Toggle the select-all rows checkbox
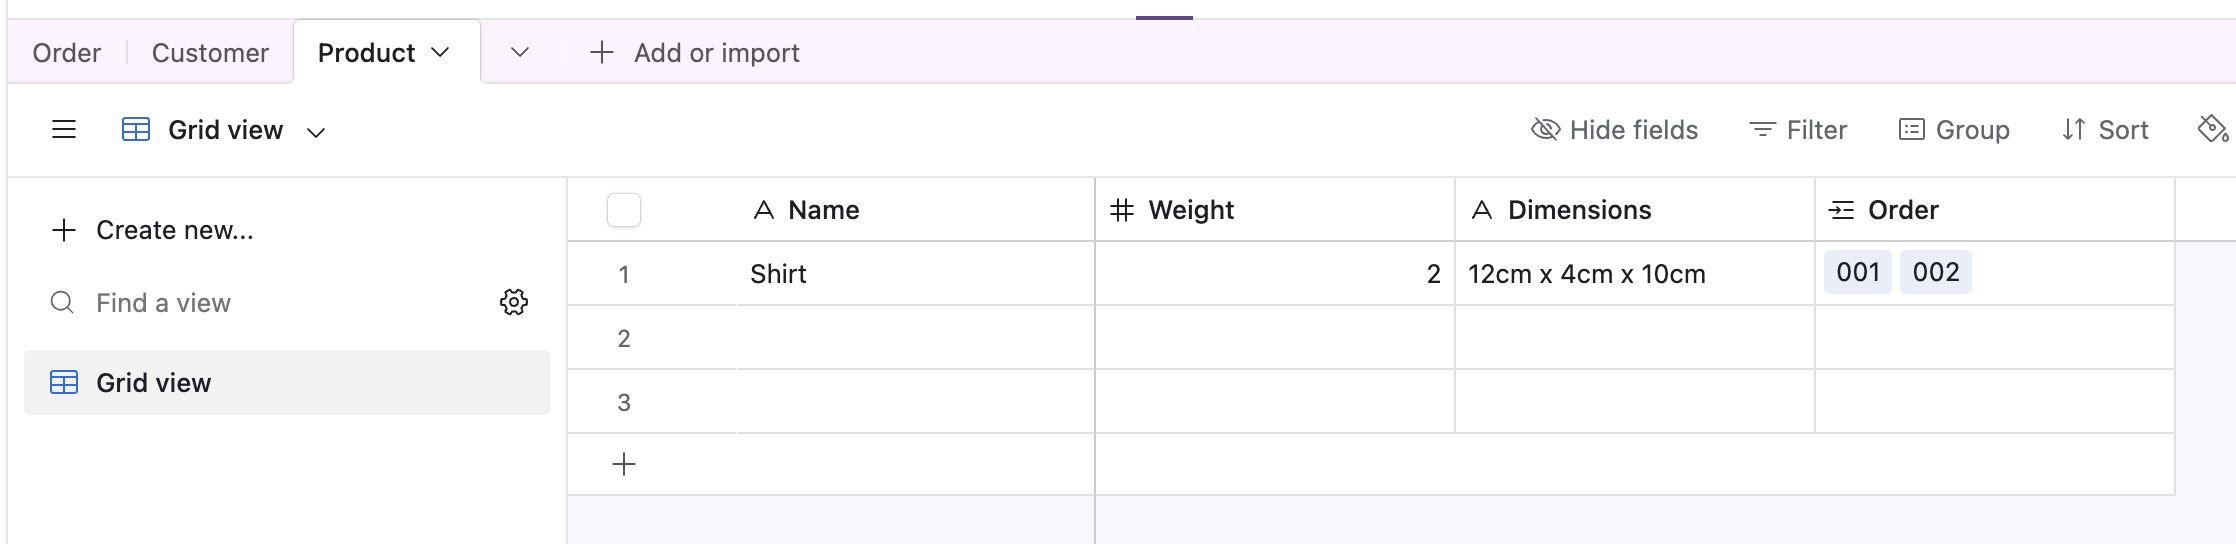The image size is (2236, 544). [x=624, y=210]
